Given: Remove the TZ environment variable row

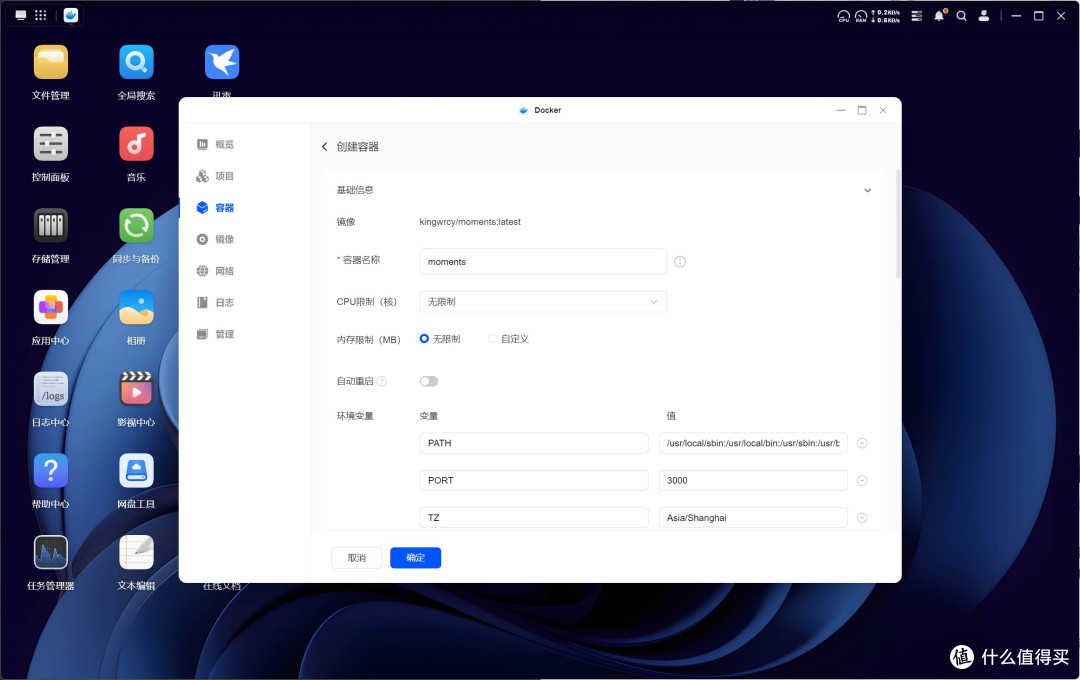Looking at the screenshot, I should coord(862,517).
